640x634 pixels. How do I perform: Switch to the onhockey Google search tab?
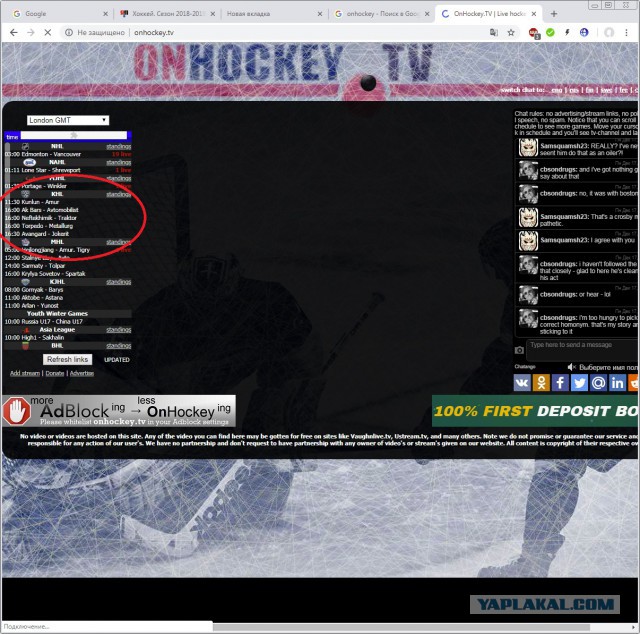(382, 14)
